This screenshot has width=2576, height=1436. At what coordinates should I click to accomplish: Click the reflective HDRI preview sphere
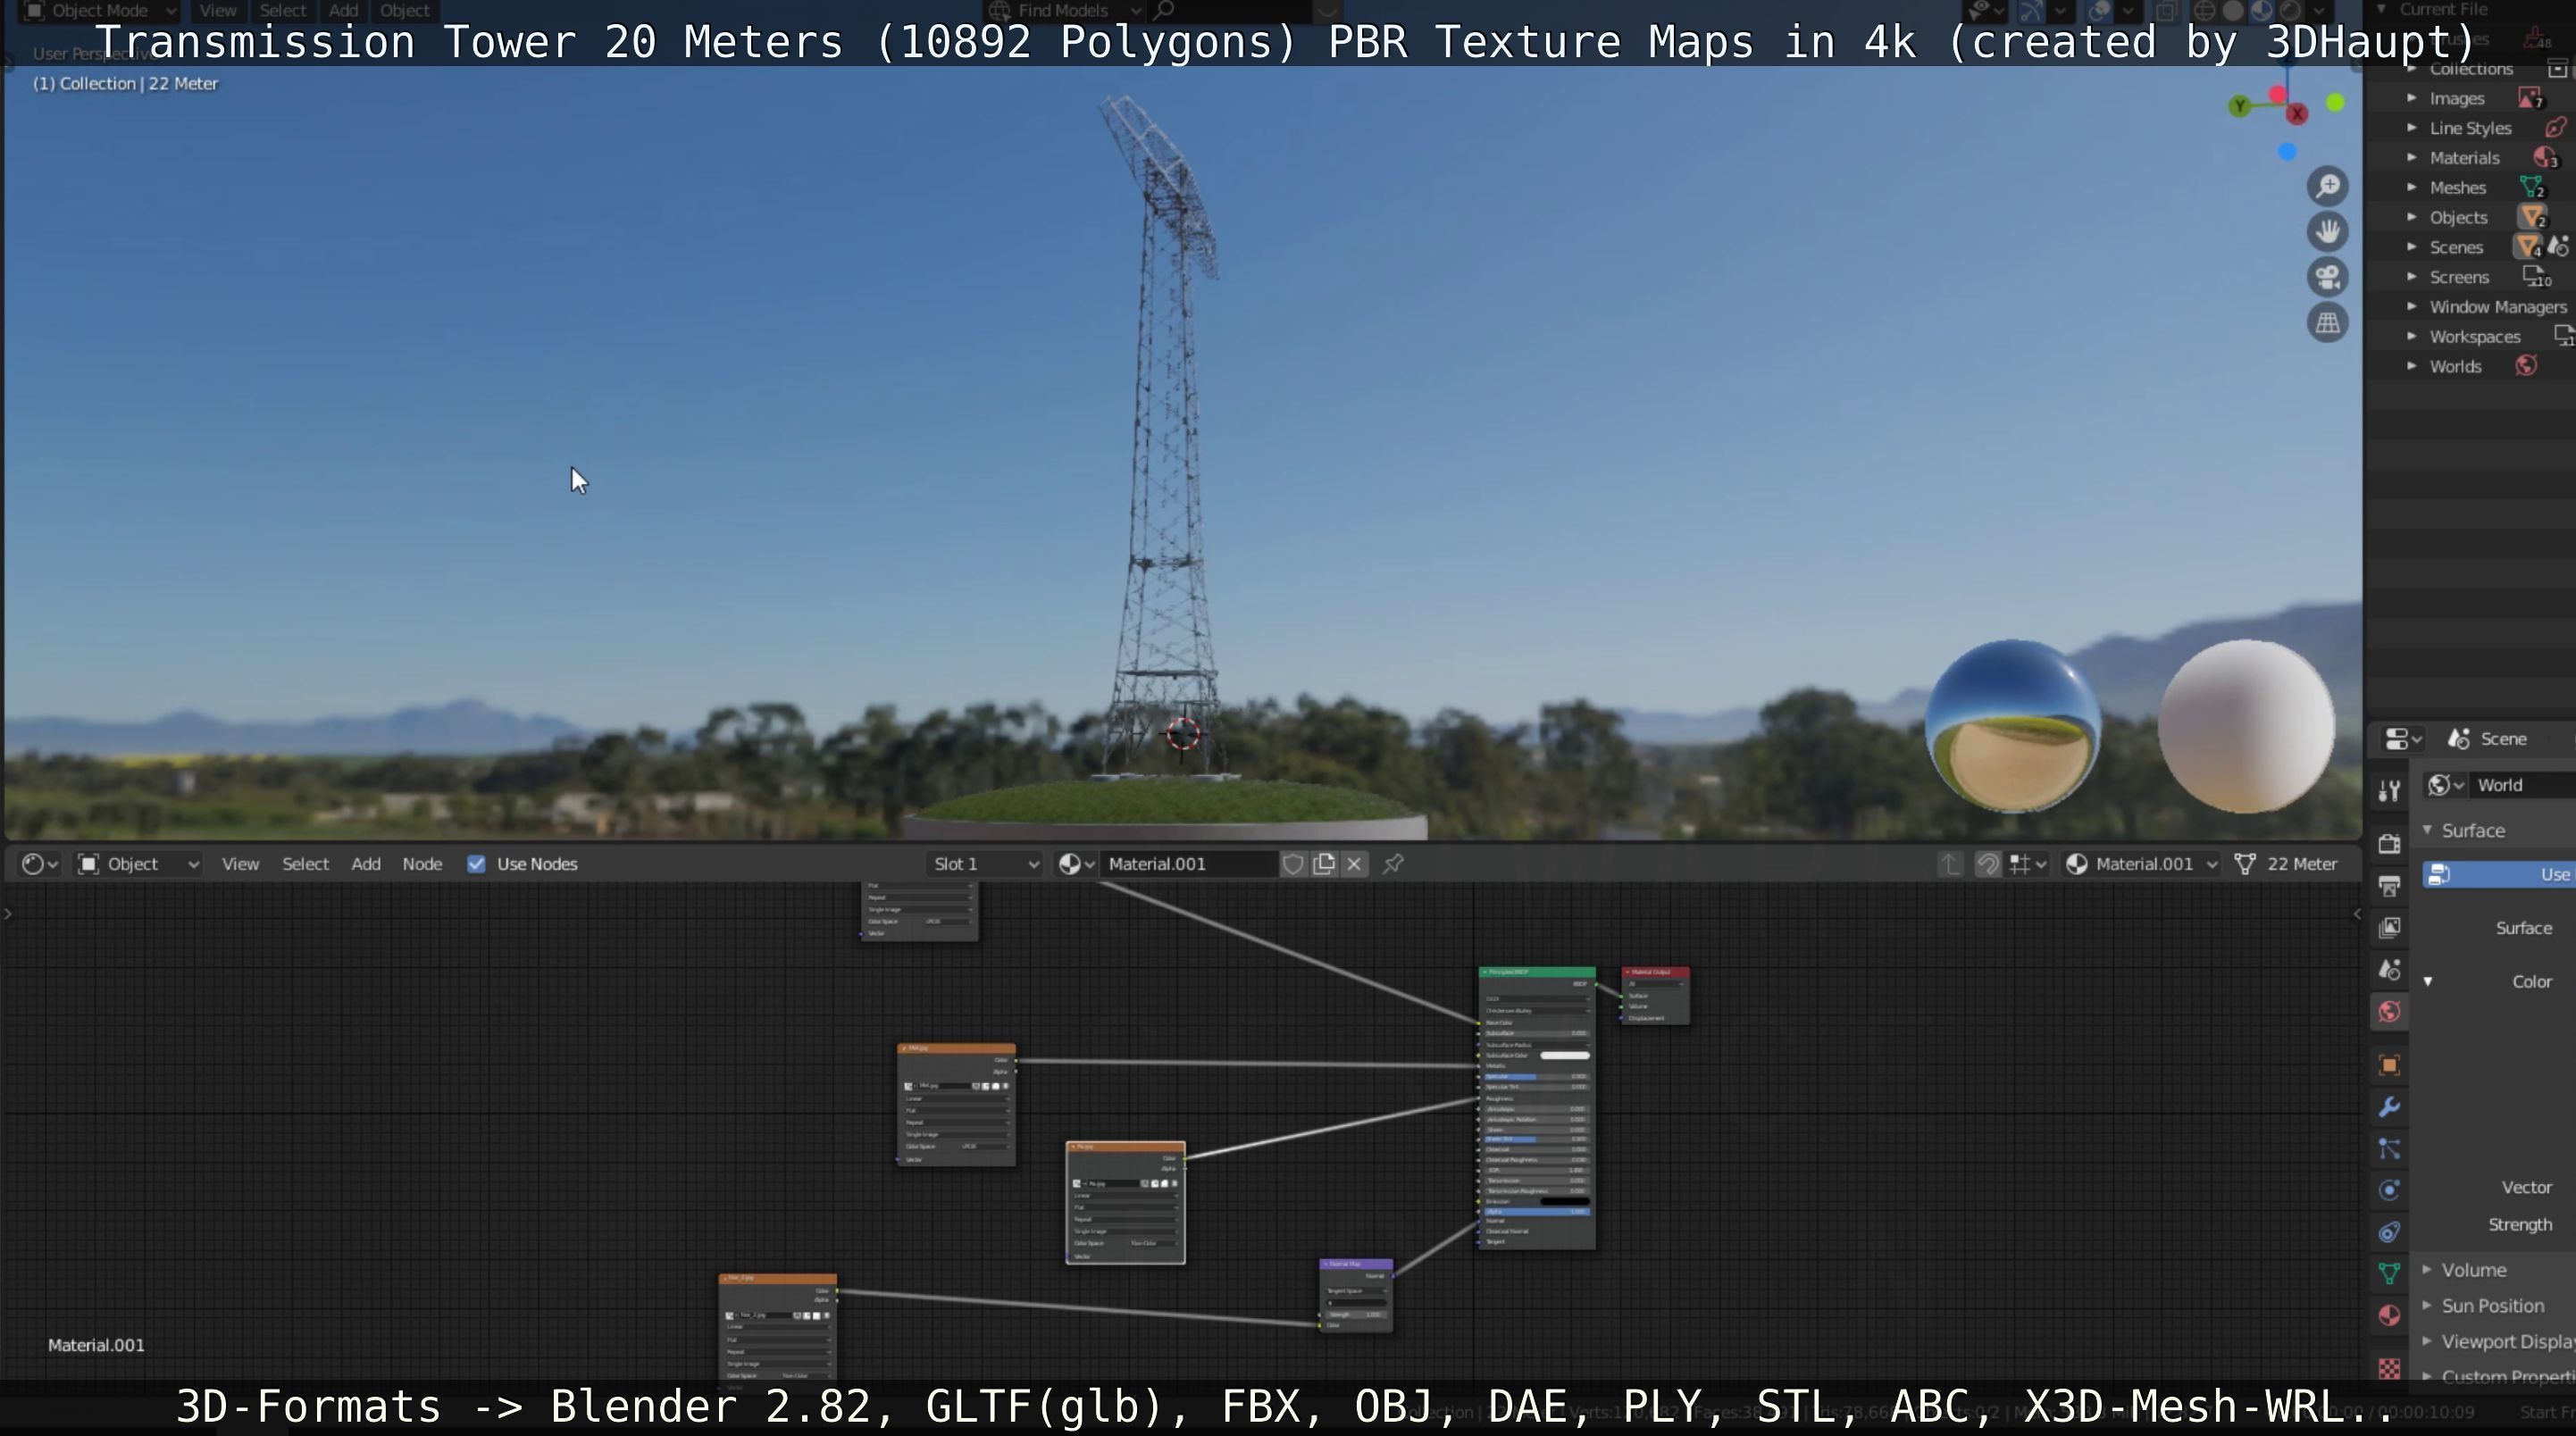point(2012,726)
